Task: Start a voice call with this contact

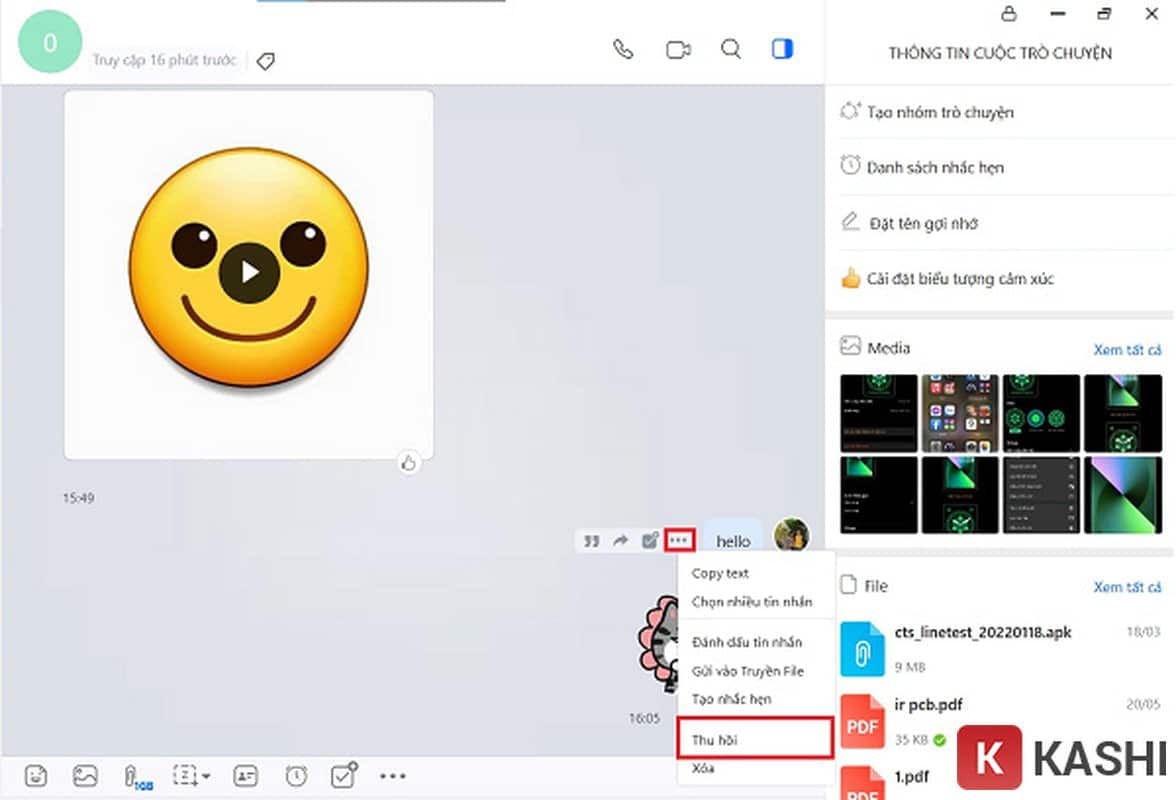Action: click(x=623, y=49)
